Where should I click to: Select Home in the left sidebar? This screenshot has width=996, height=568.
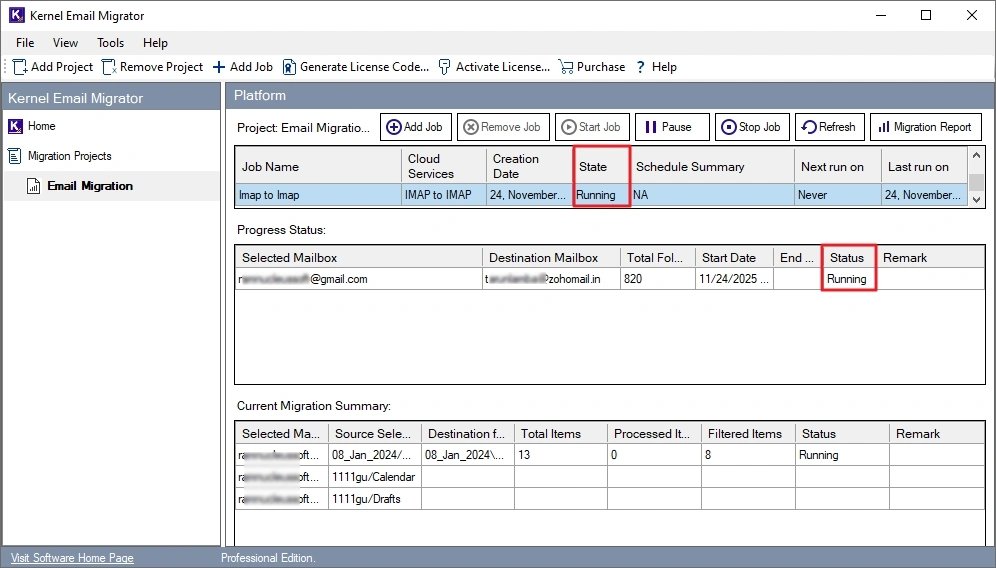(x=41, y=126)
